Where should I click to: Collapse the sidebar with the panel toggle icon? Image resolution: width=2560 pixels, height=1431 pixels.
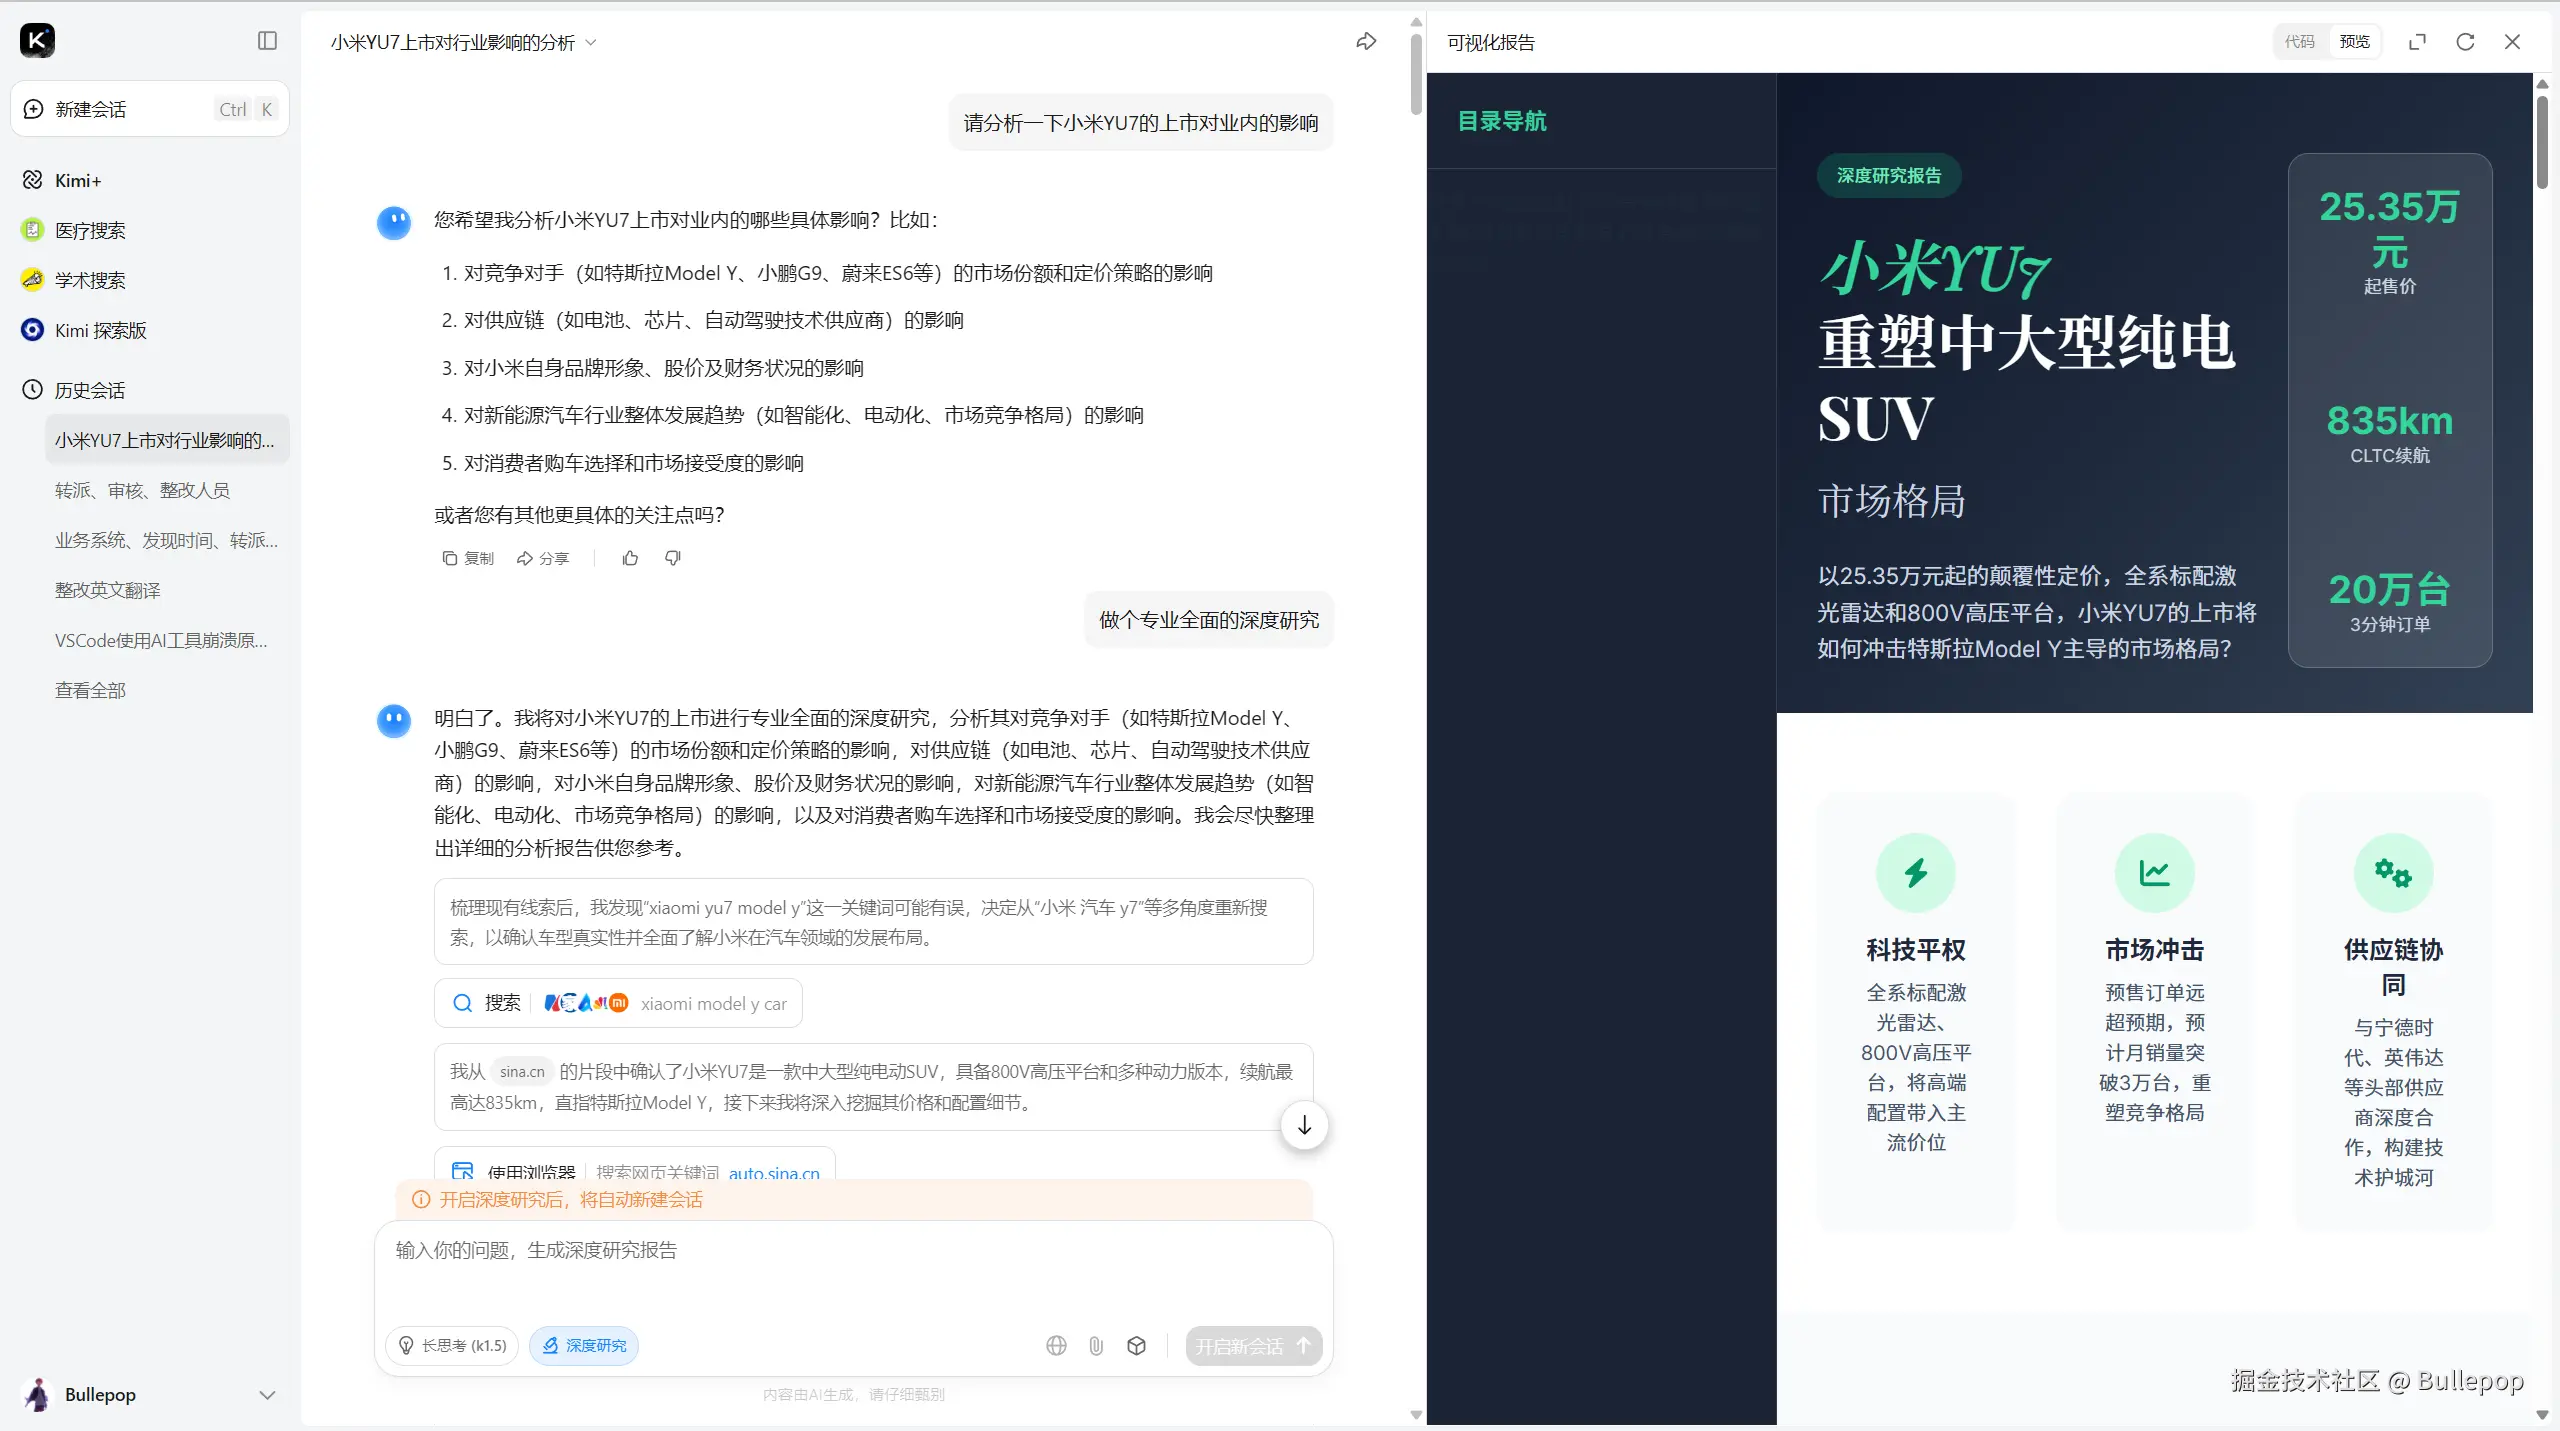266,41
